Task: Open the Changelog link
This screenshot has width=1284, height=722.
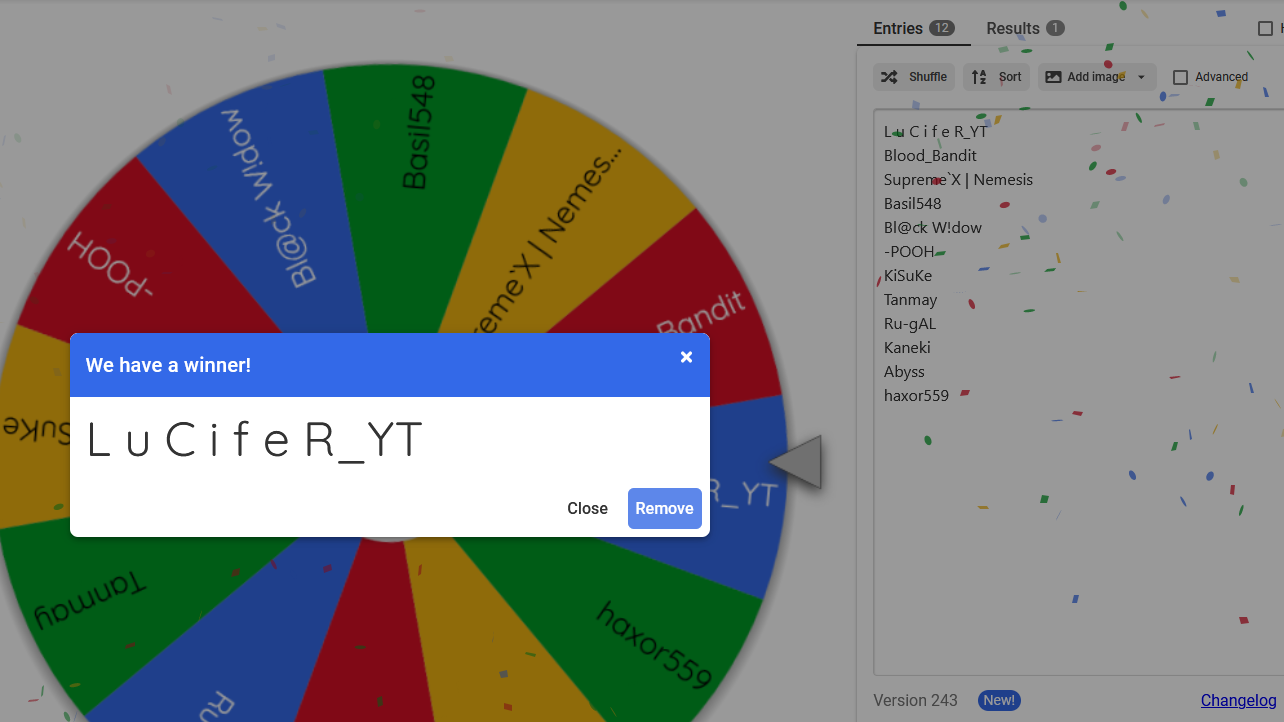Action: point(1238,700)
